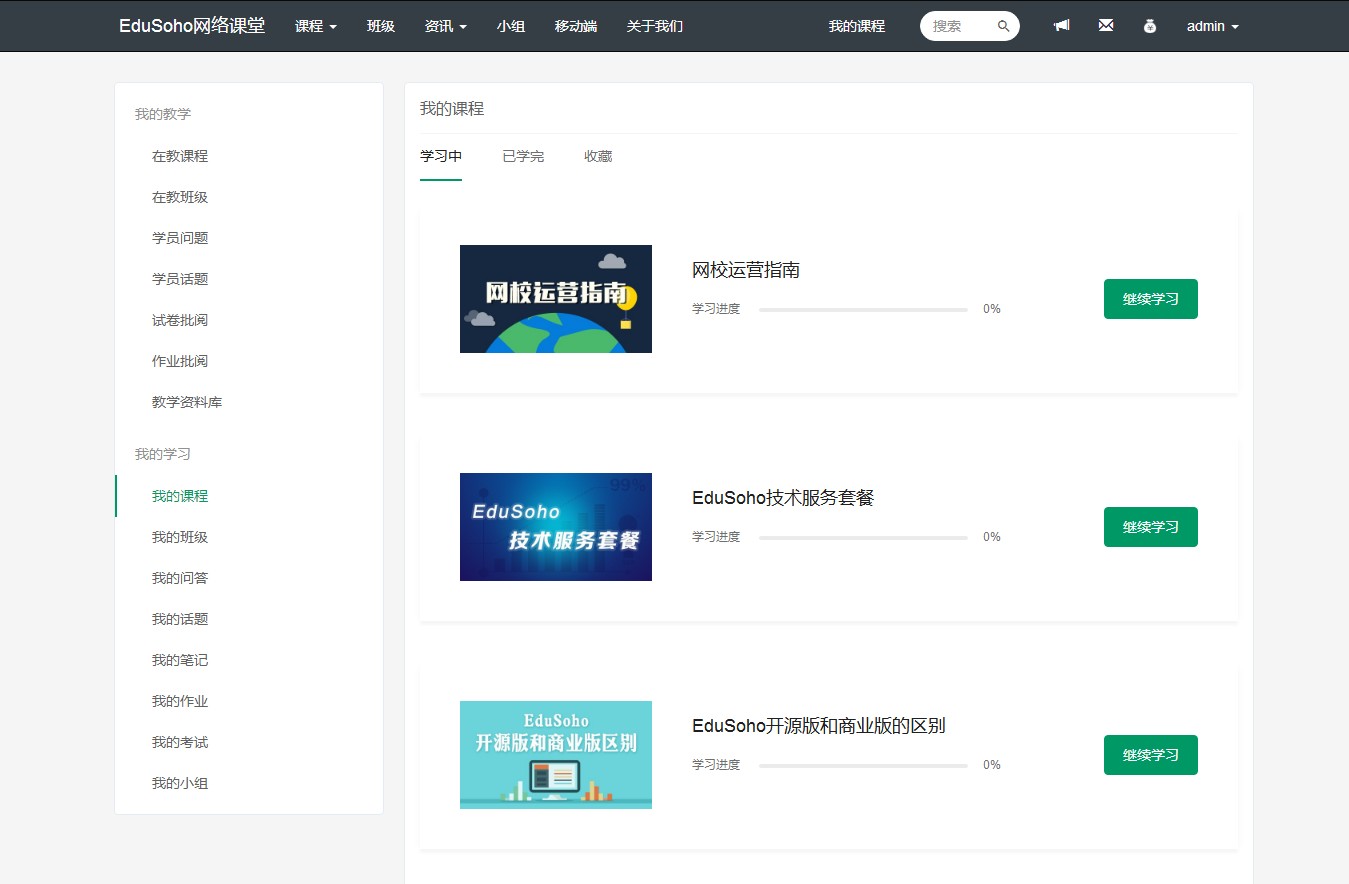Open the 收藏 tab
The image size is (1349, 884).
click(598, 156)
